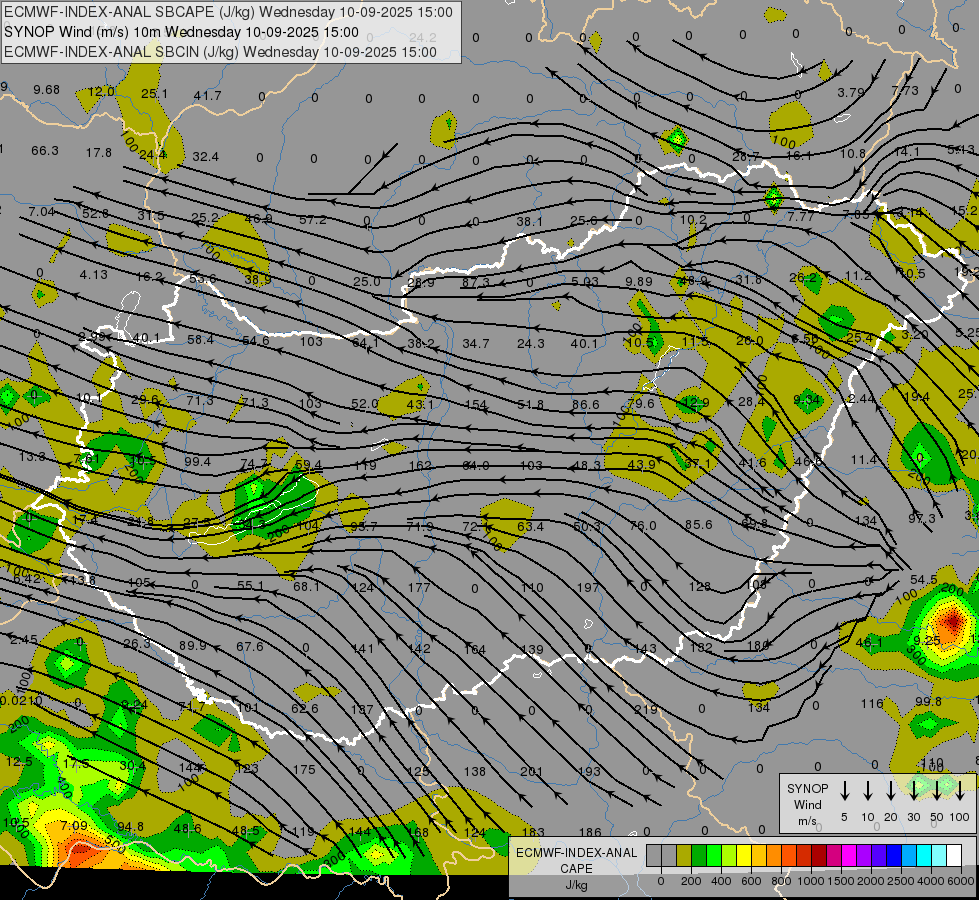This screenshot has height=900, width=979.
Task: Click the map value 177
Action: click(x=418, y=587)
